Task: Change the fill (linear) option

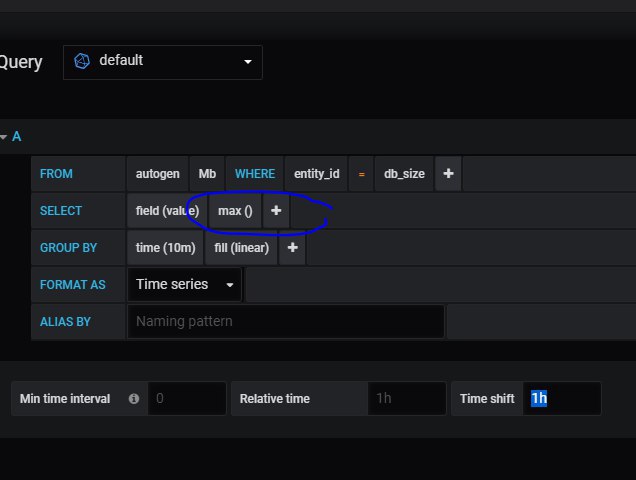Action: tap(241, 248)
